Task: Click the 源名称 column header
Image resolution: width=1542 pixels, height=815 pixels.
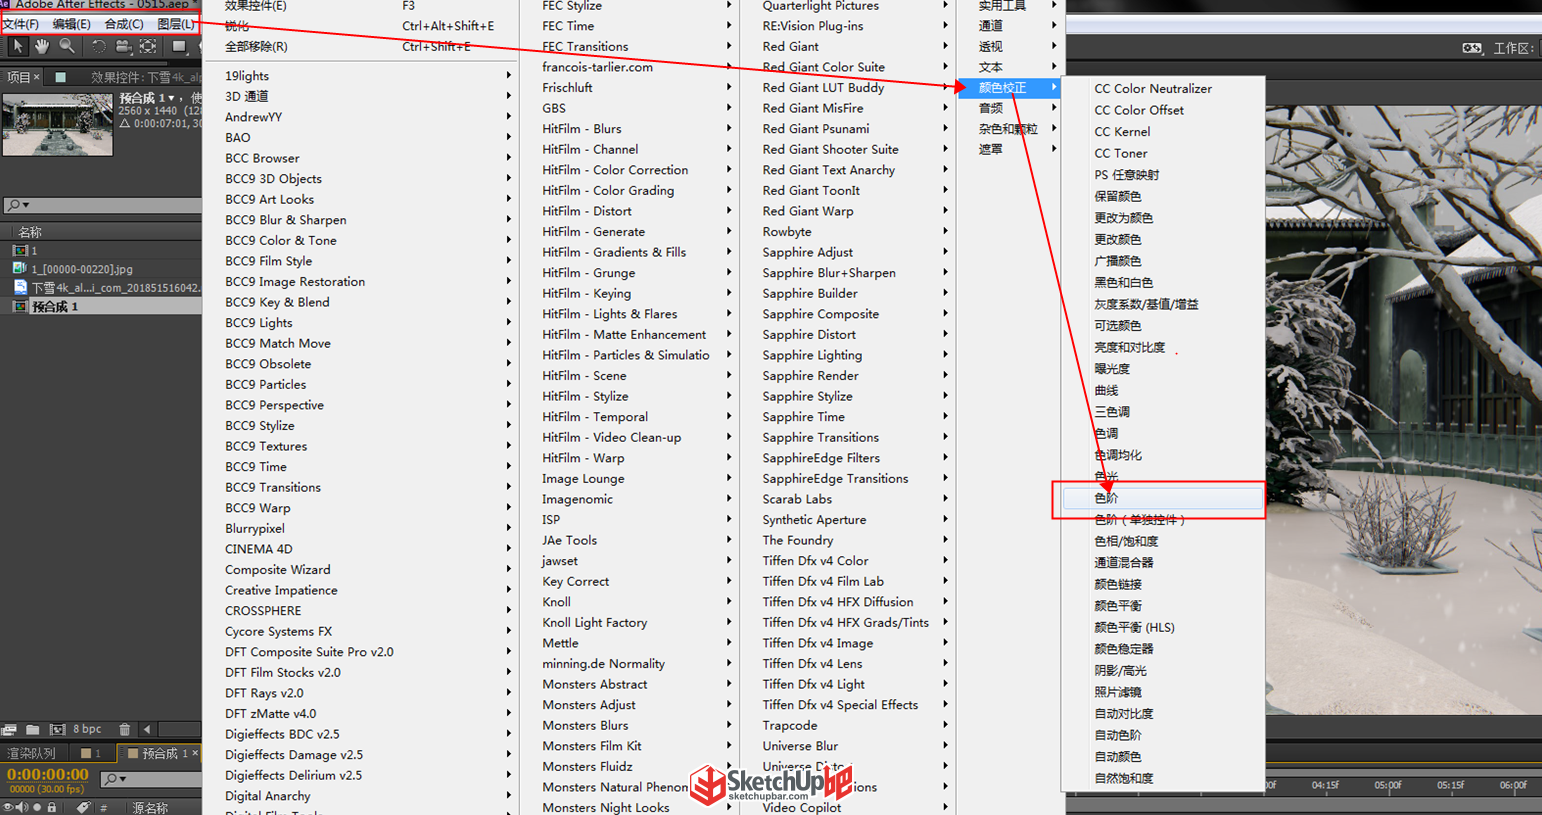Action: 150,807
